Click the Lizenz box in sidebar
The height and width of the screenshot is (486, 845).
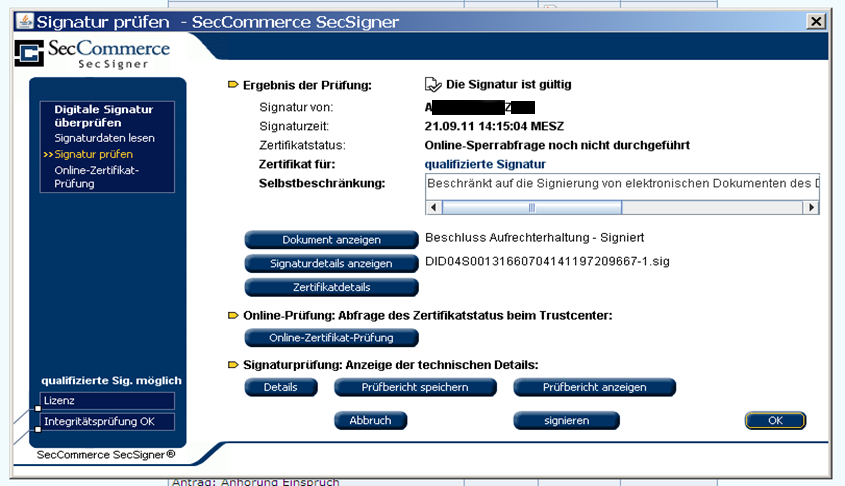click(107, 401)
